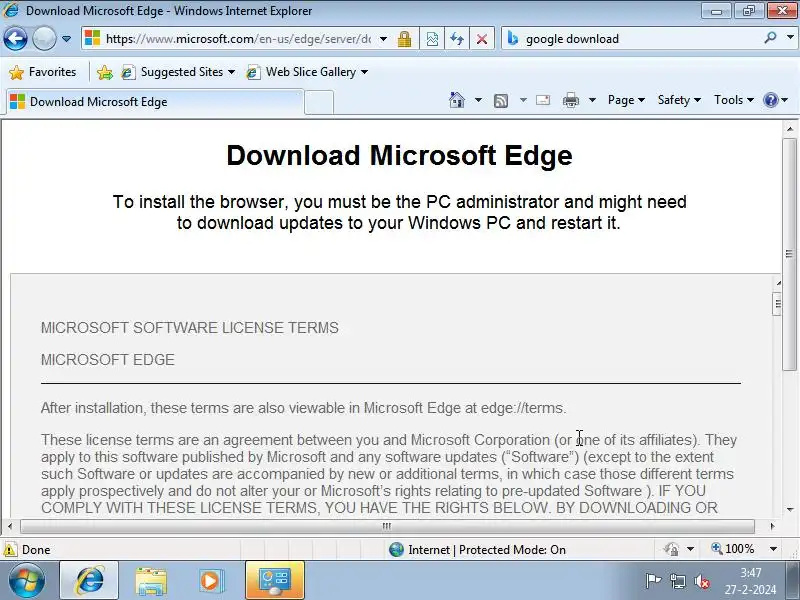800x600 pixels.
Task: Click the magnifier Search icon
Action: click(770, 38)
